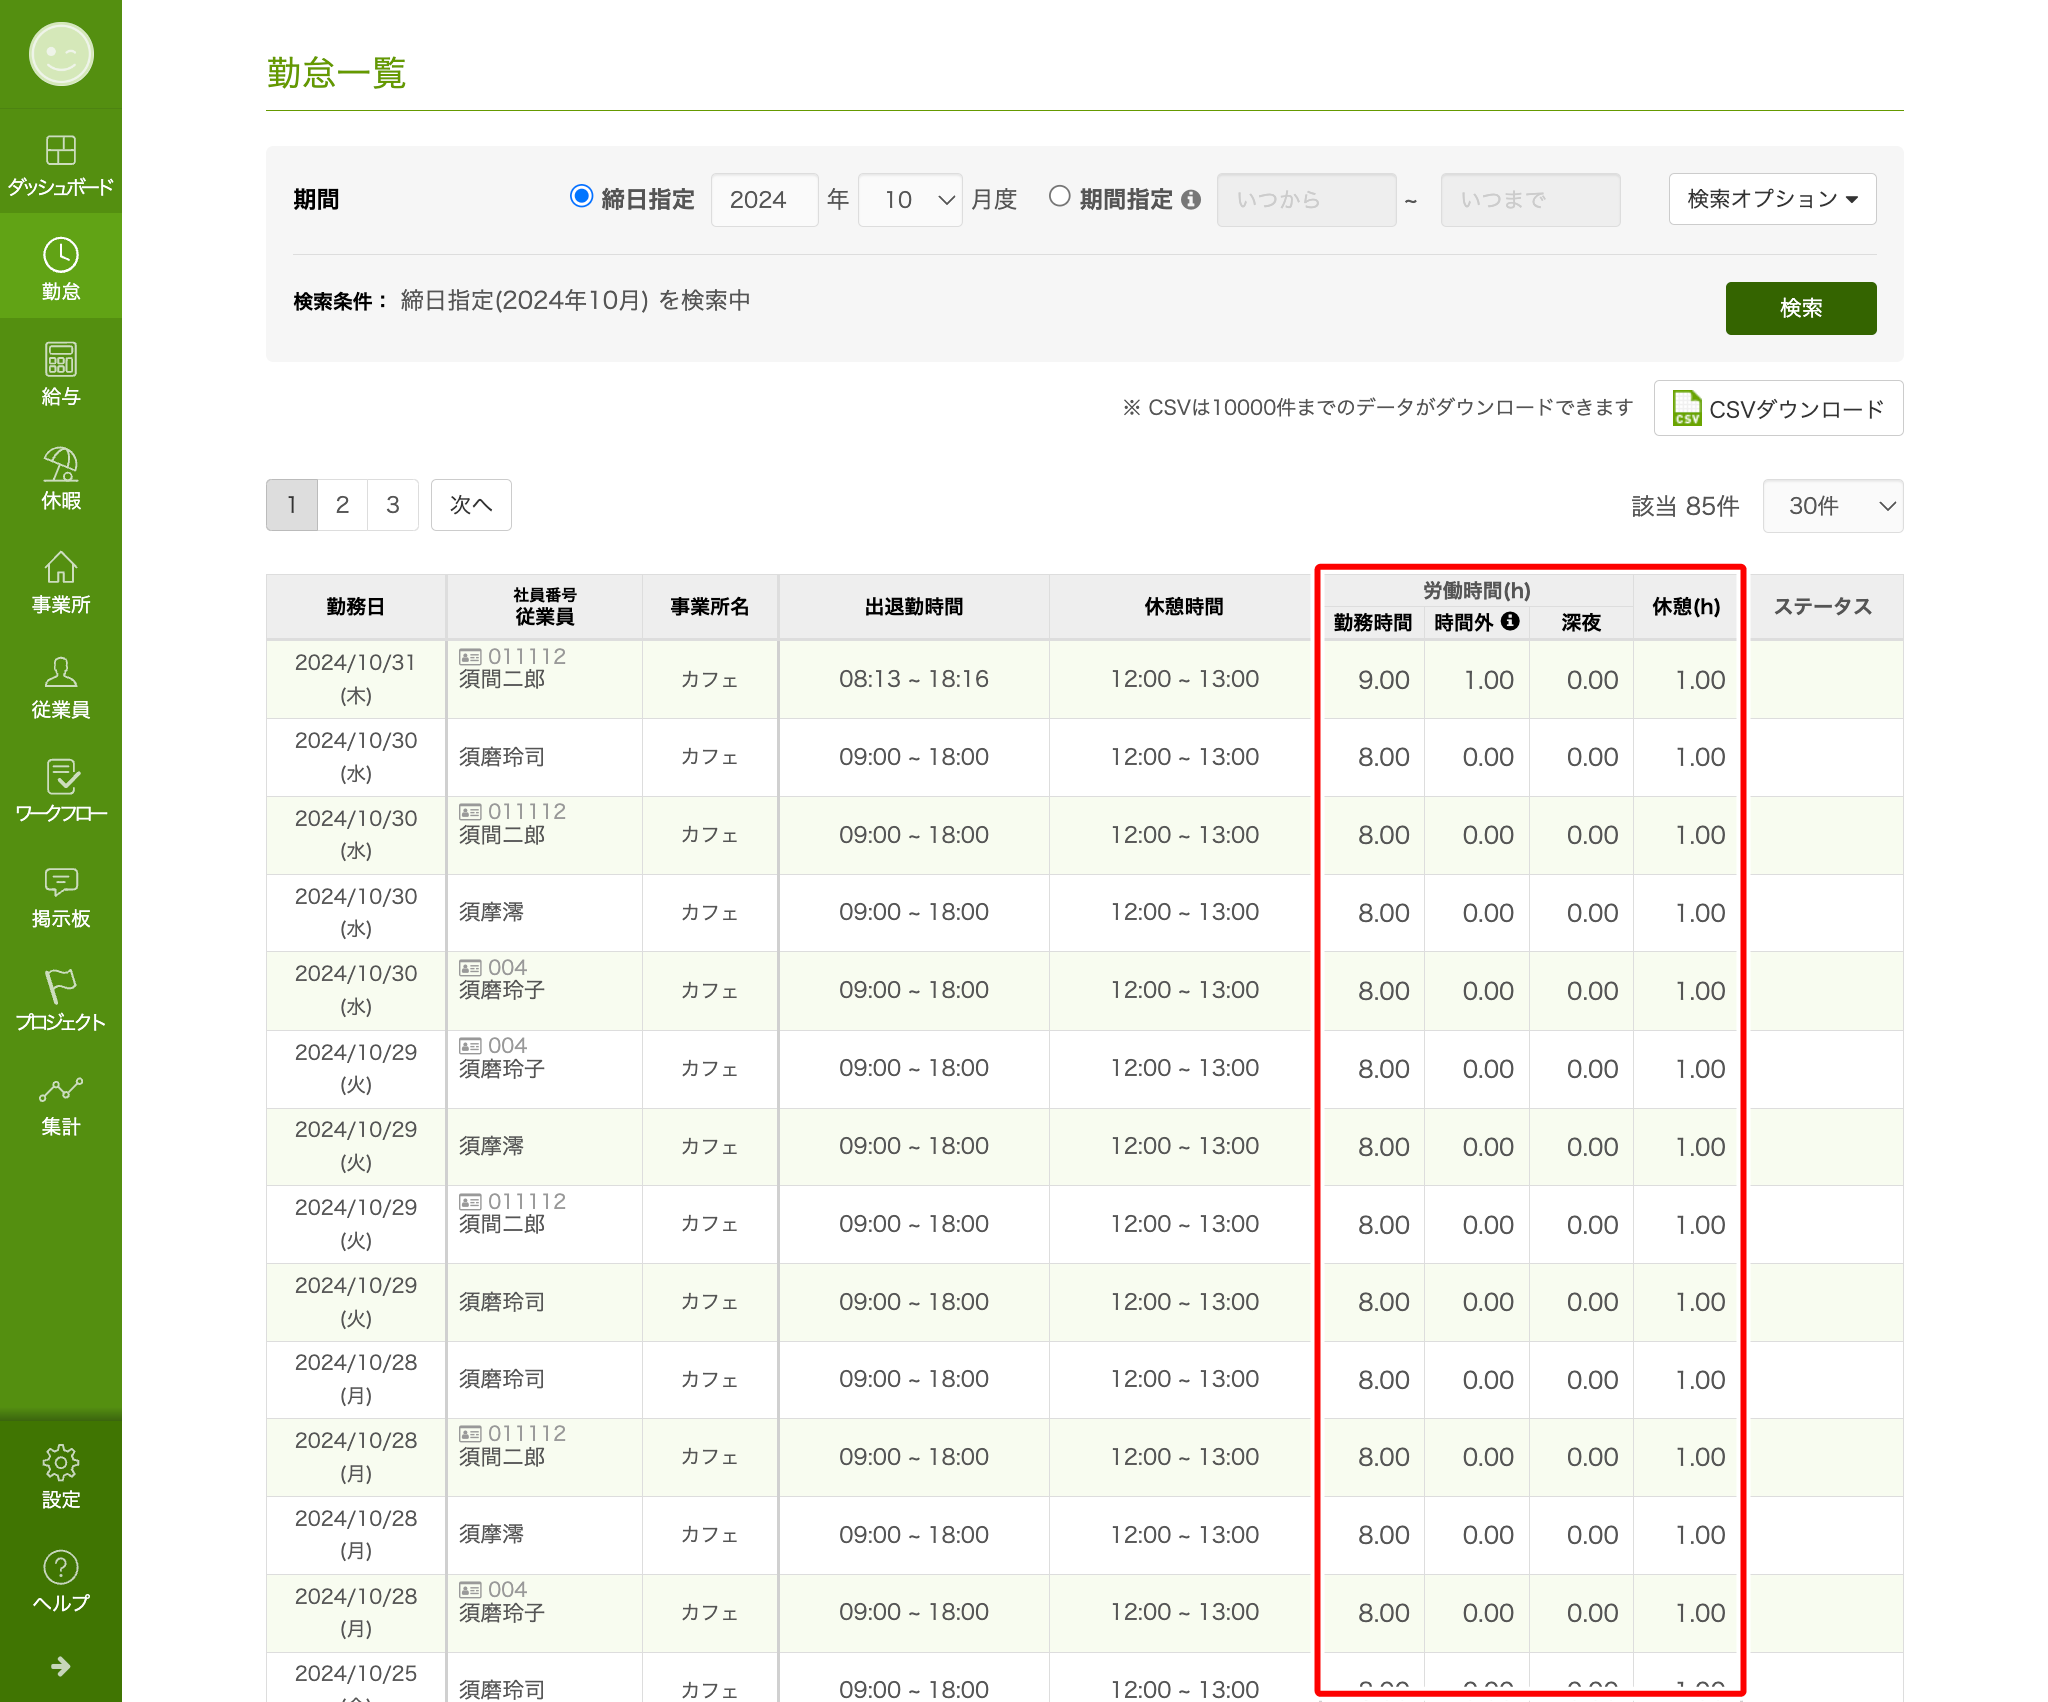Click ID card icon in 2024/10/31 row
Viewport: 2048px width, 1702px height.
pyautogui.click(x=470, y=657)
